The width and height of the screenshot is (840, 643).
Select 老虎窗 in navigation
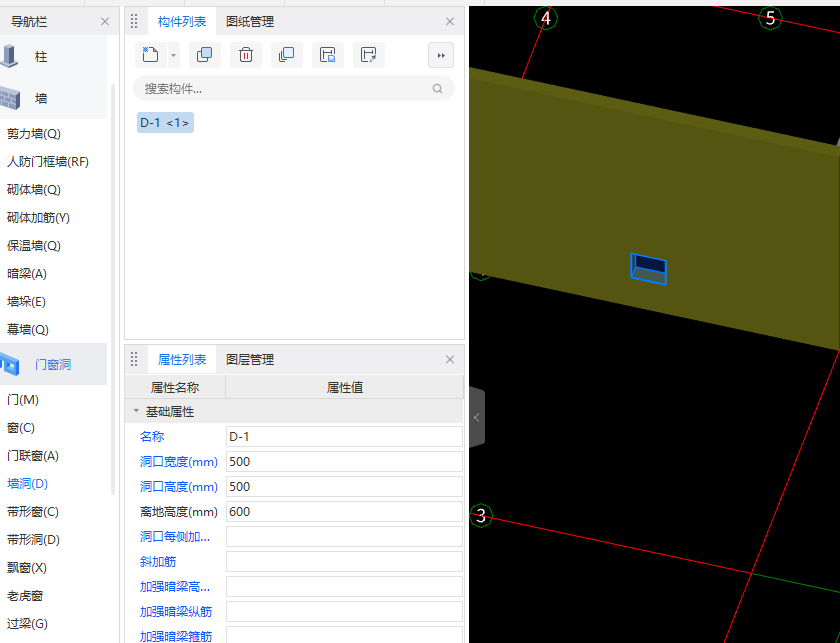(25, 596)
